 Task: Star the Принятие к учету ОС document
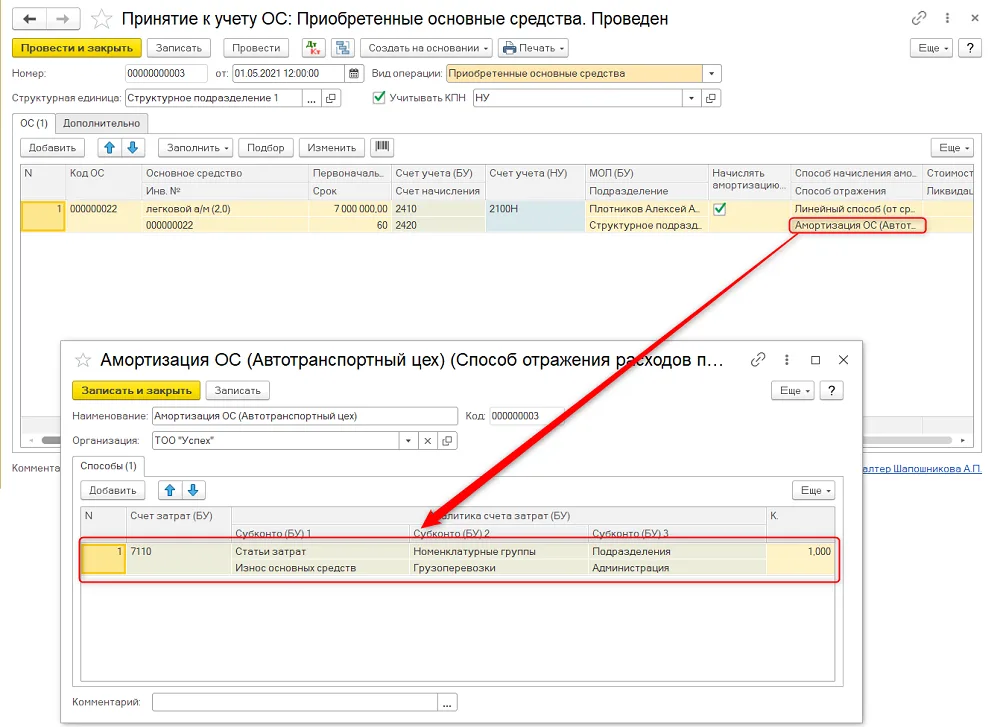[x=101, y=19]
